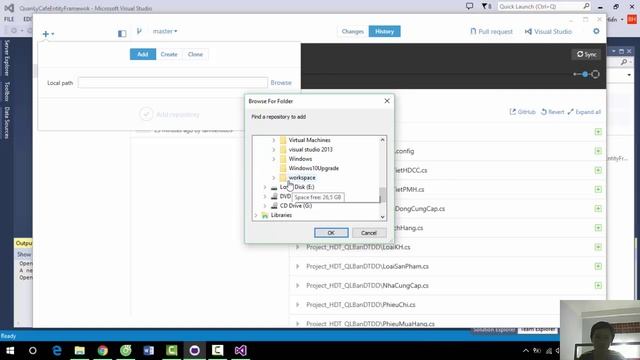
Task: Open repository in Visual Studio
Action: coord(548,31)
